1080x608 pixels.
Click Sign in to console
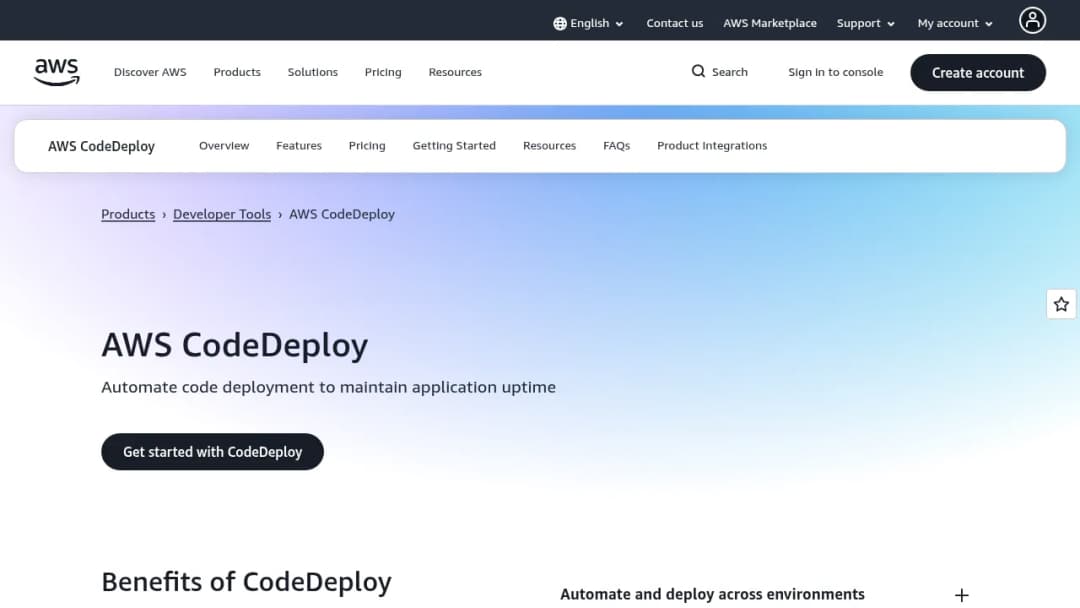tap(835, 72)
